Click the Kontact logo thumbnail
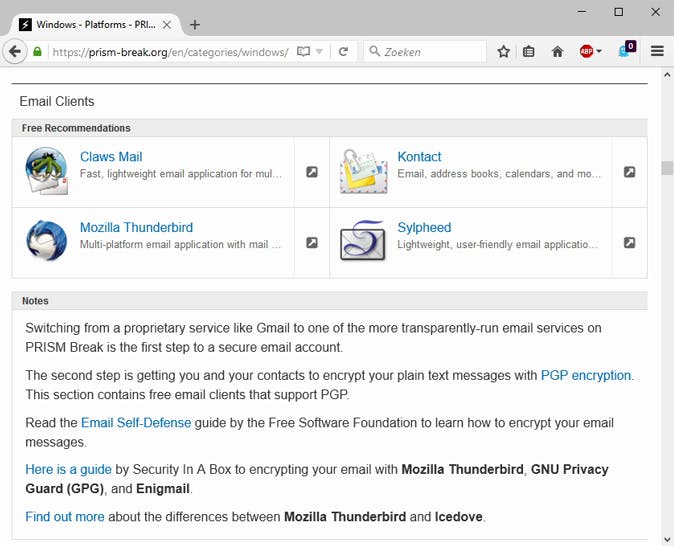The height and width of the screenshot is (546, 674). coord(364,172)
